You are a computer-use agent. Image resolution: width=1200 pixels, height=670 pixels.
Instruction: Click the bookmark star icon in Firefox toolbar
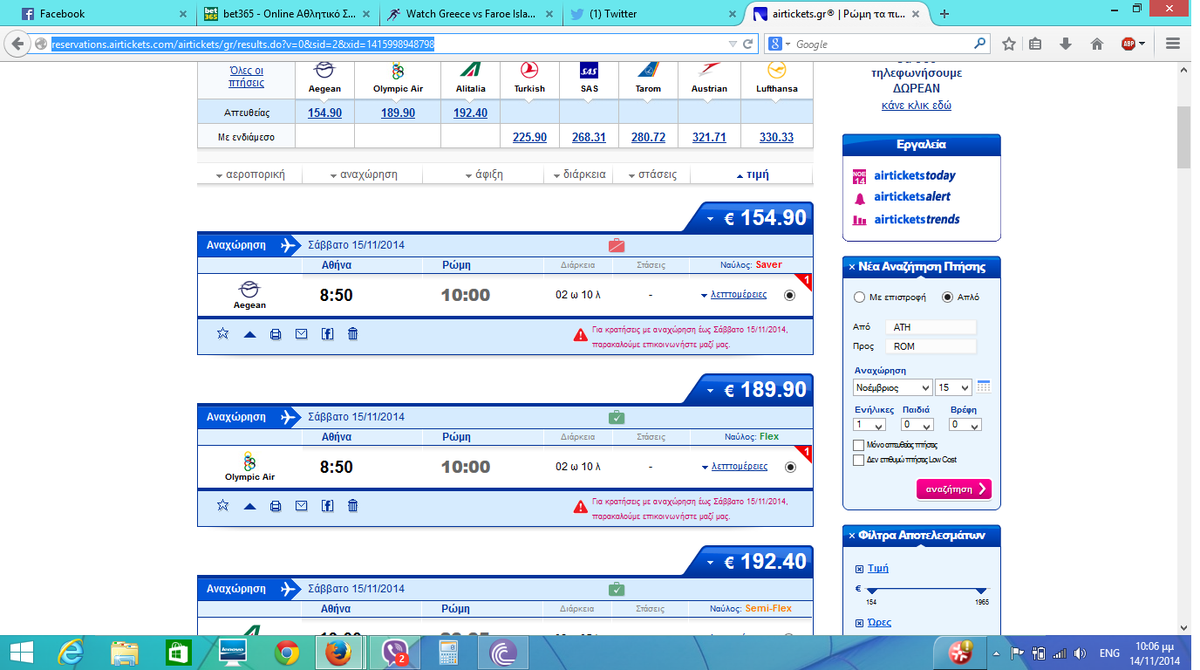pos(1009,44)
